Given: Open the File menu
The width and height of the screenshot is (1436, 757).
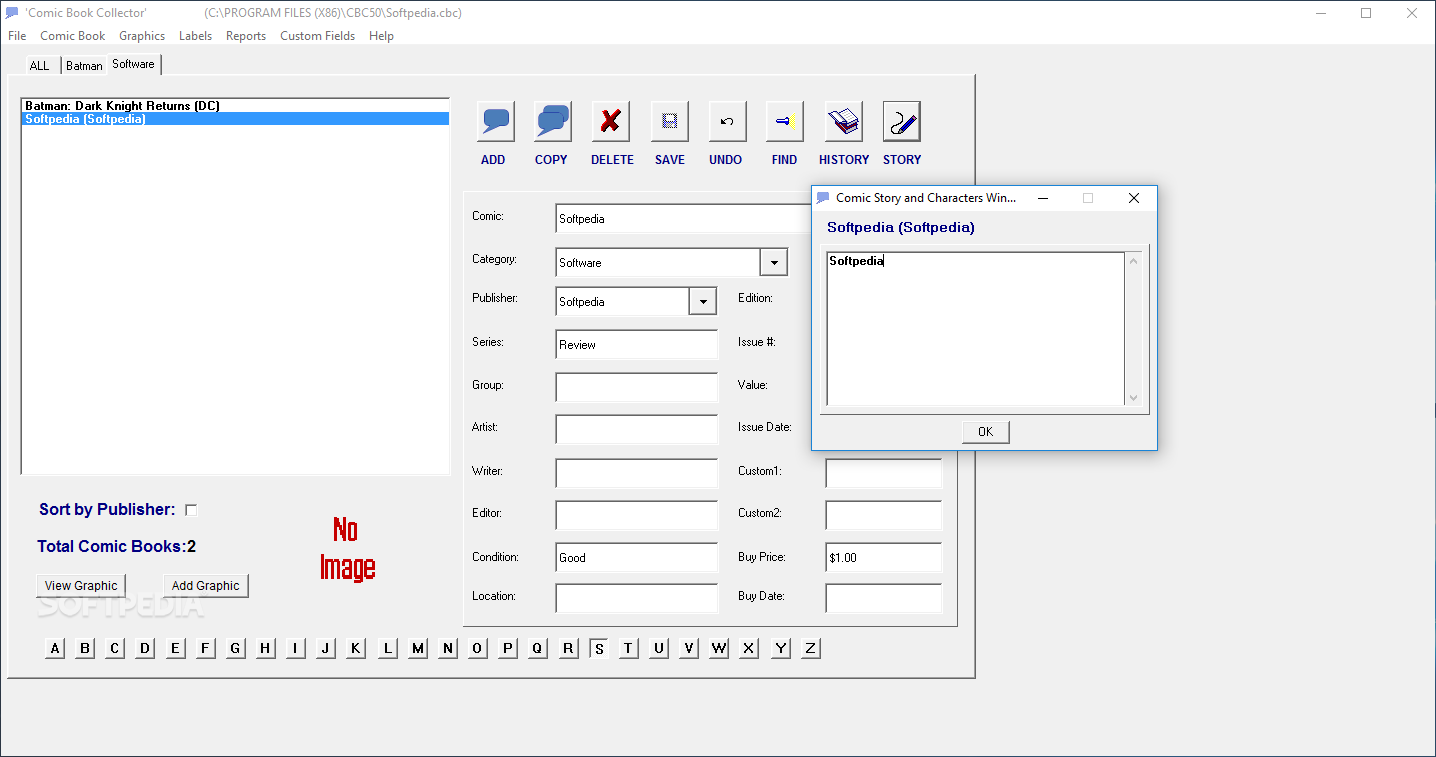Looking at the screenshot, I should coord(17,36).
